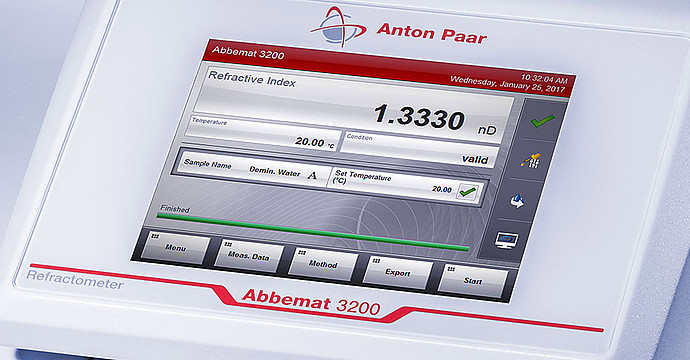The height and width of the screenshot is (360, 690).
Task: Select the monitor display icon in sidebar
Action: click(x=506, y=240)
